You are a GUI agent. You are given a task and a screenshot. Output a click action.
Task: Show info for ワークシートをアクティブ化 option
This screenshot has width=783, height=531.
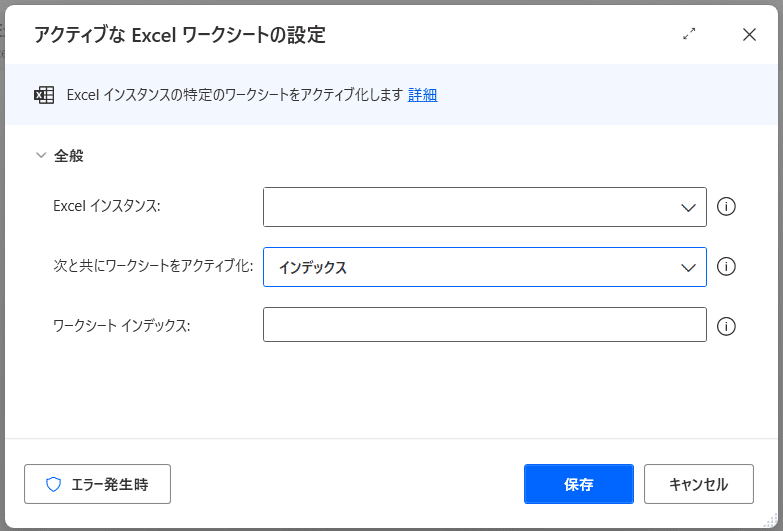click(727, 267)
